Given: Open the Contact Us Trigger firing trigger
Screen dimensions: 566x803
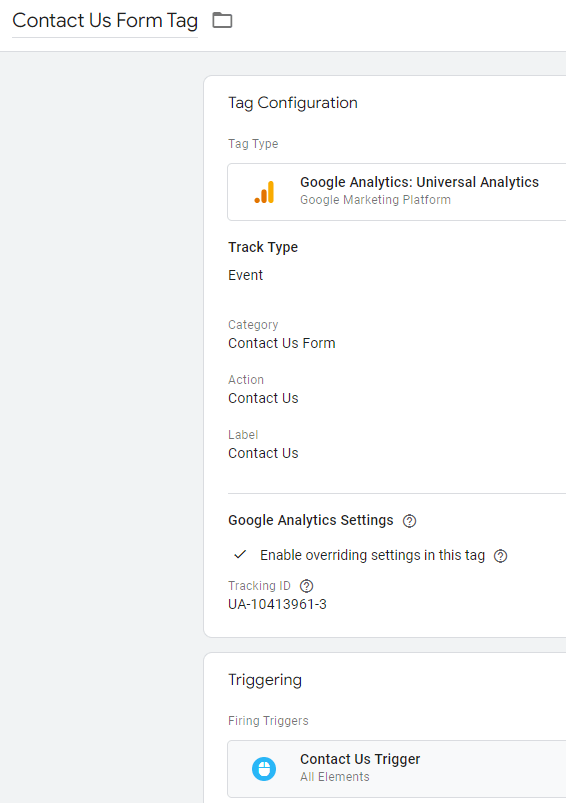Looking at the screenshot, I should coord(397,769).
